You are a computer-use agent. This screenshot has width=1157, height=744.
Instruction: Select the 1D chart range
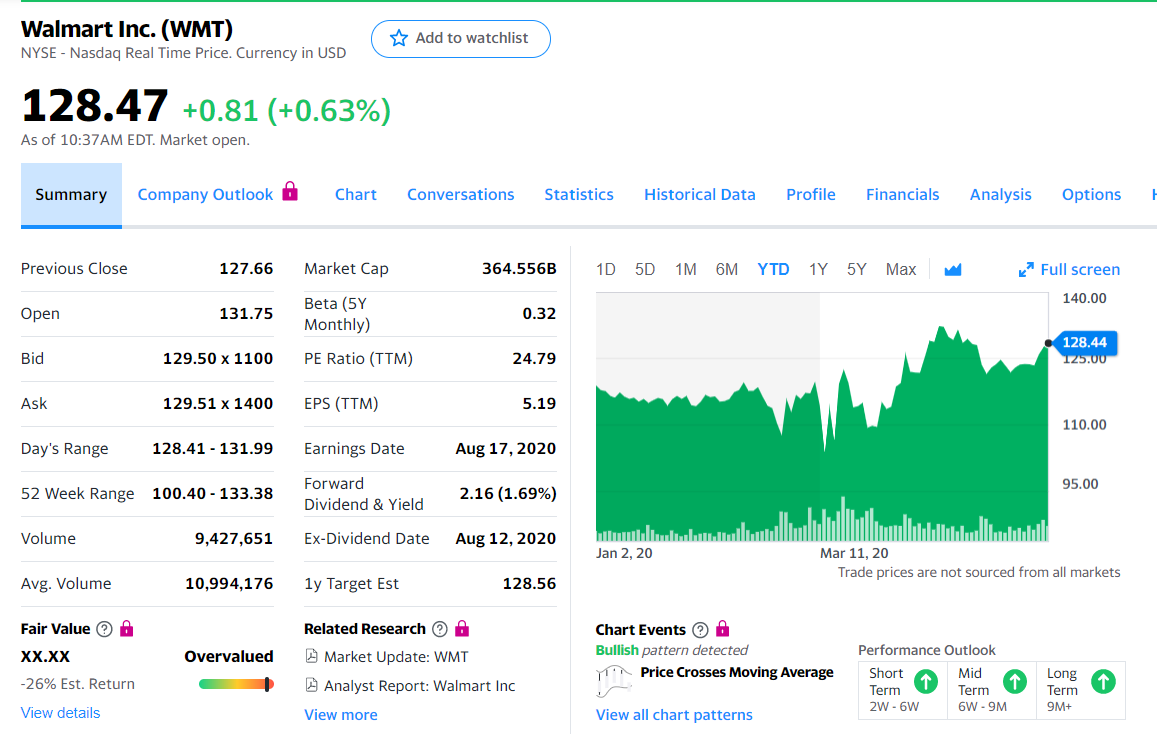pos(605,269)
